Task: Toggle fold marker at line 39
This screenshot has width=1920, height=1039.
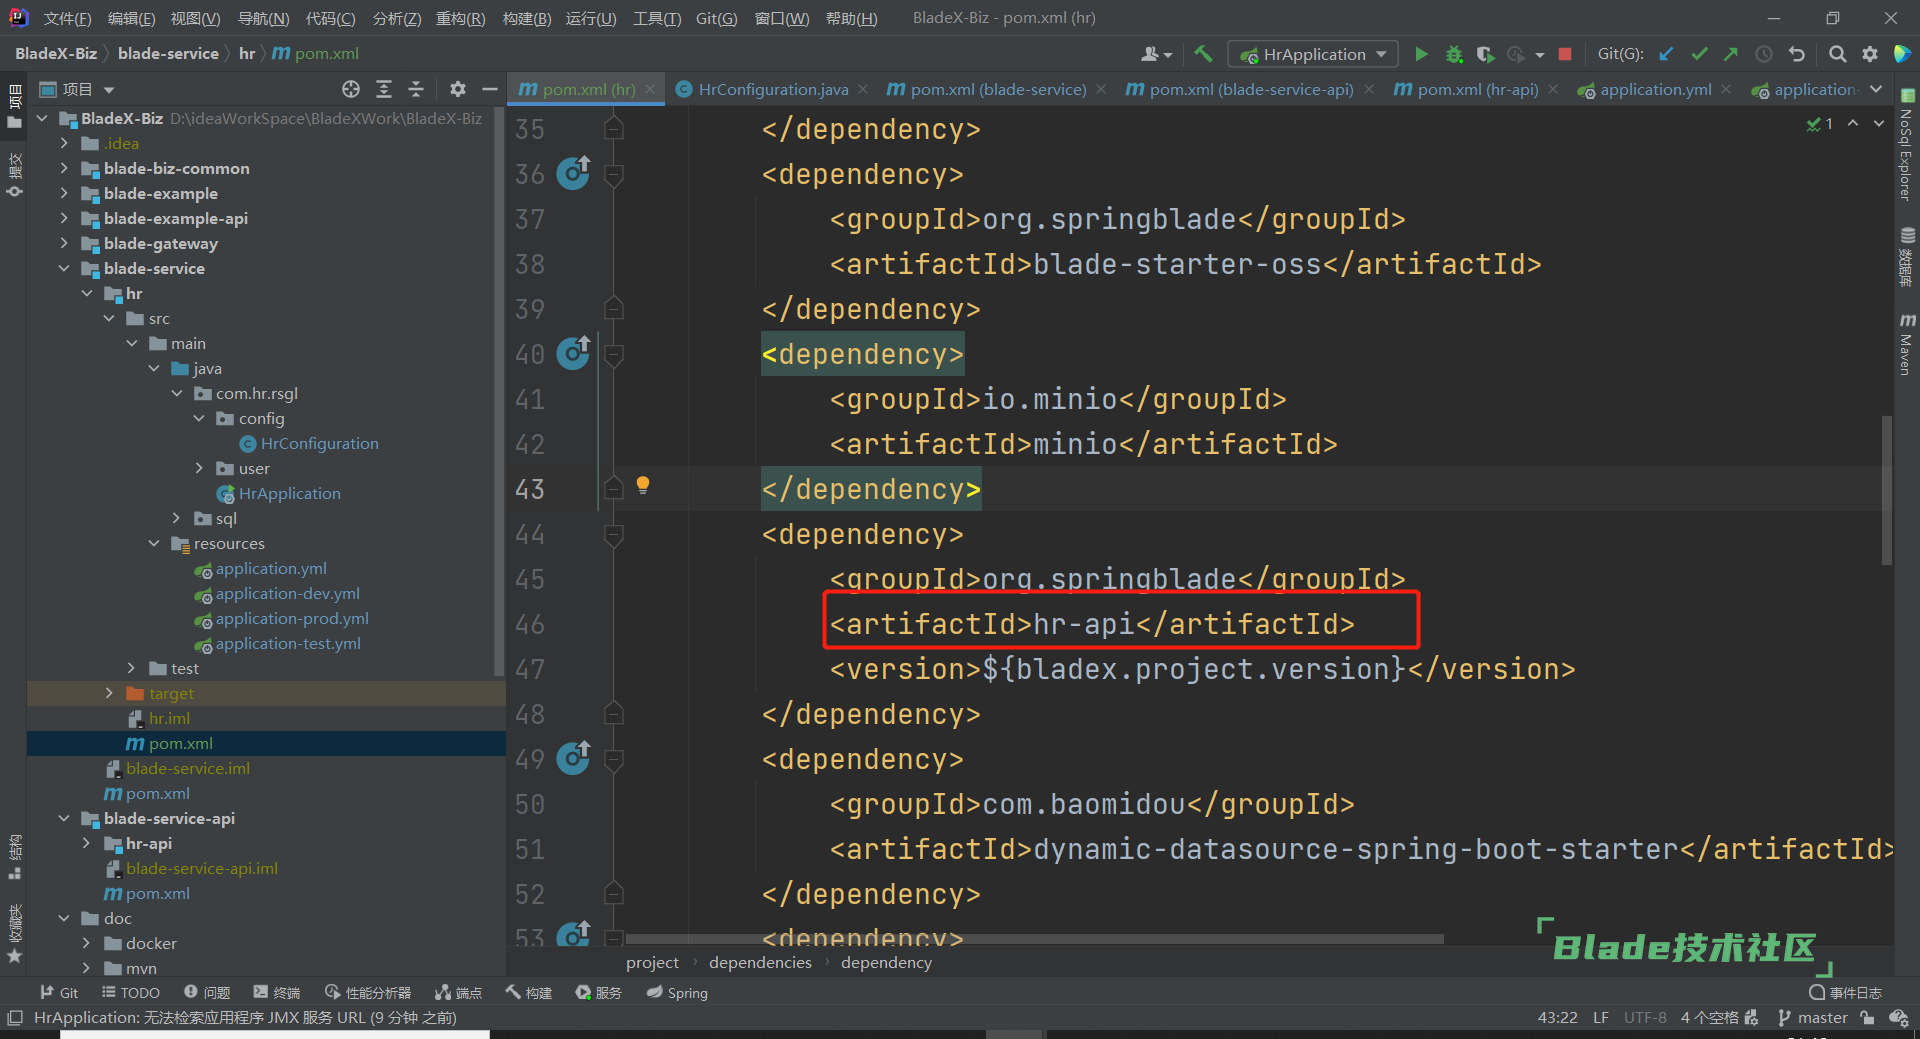Action: [x=614, y=308]
